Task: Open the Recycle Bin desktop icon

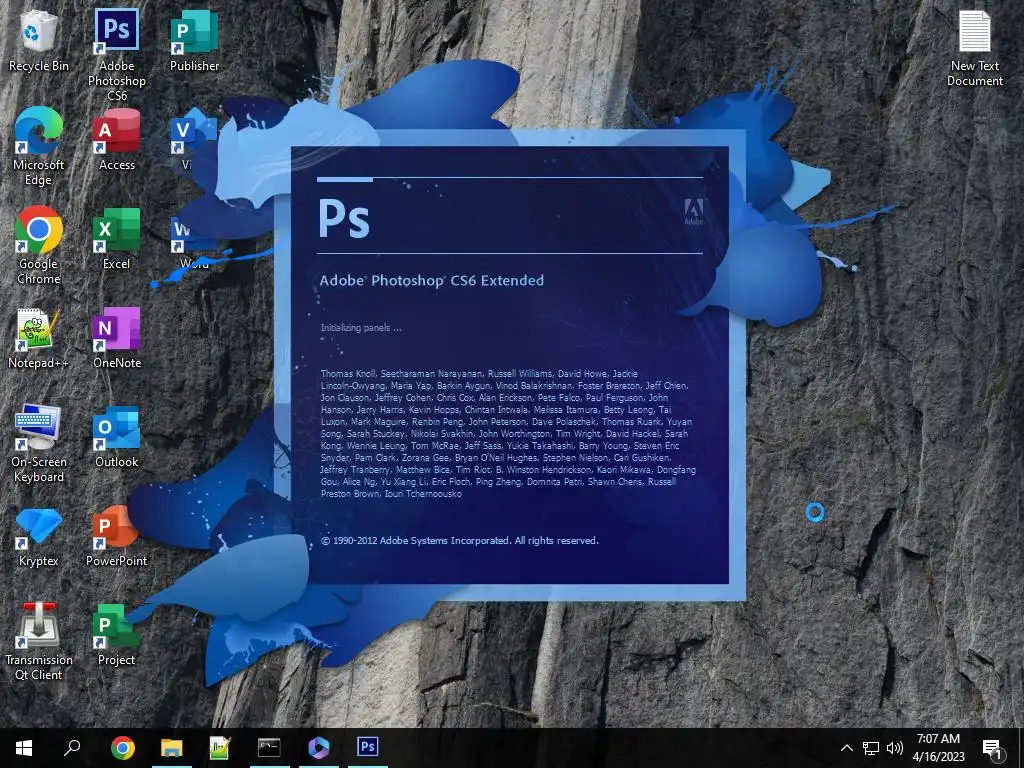Action: (39, 40)
